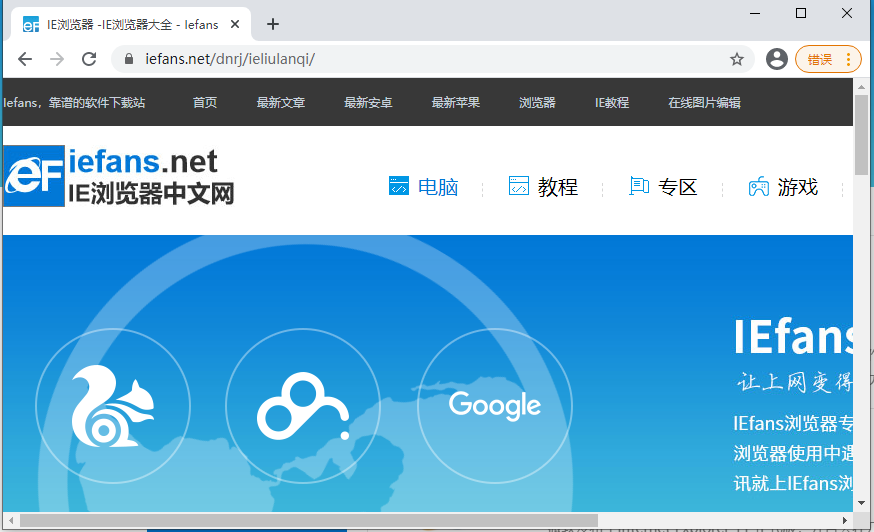Open the Chrome profile avatar

pyautogui.click(x=776, y=59)
